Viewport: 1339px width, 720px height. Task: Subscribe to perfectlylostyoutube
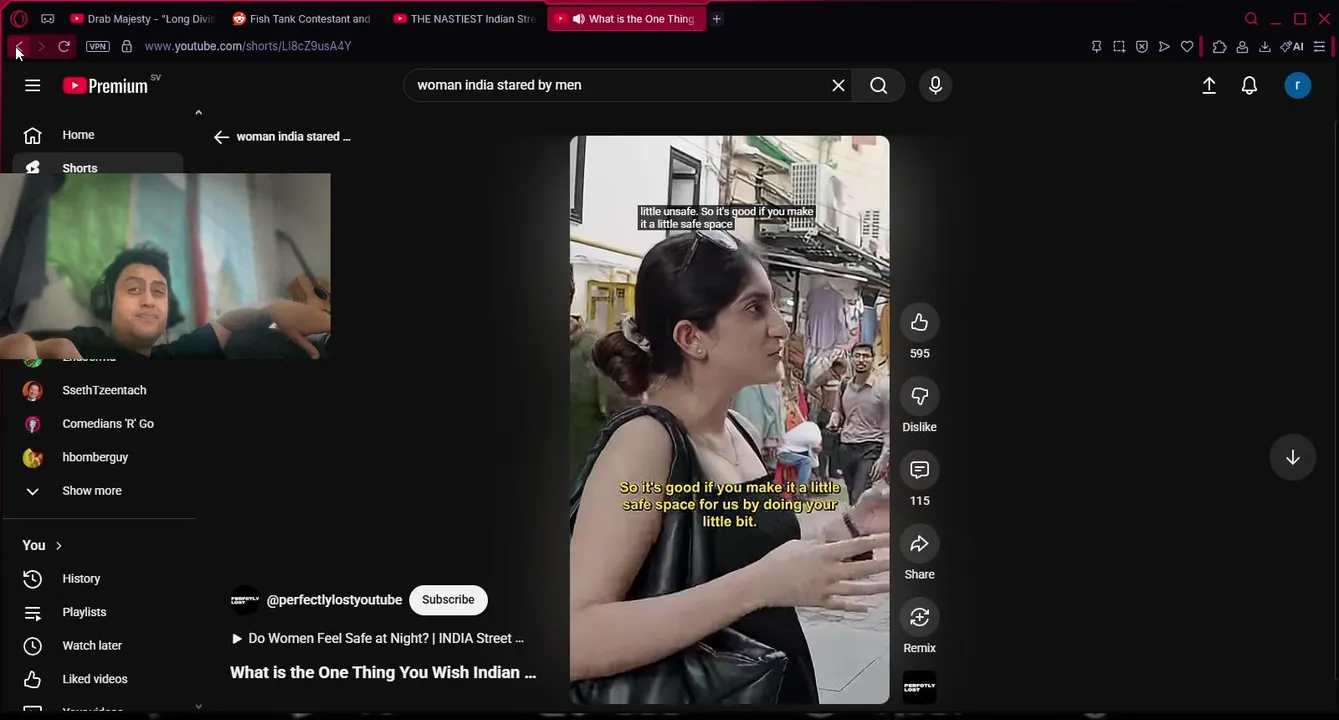pyautogui.click(x=448, y=600)
